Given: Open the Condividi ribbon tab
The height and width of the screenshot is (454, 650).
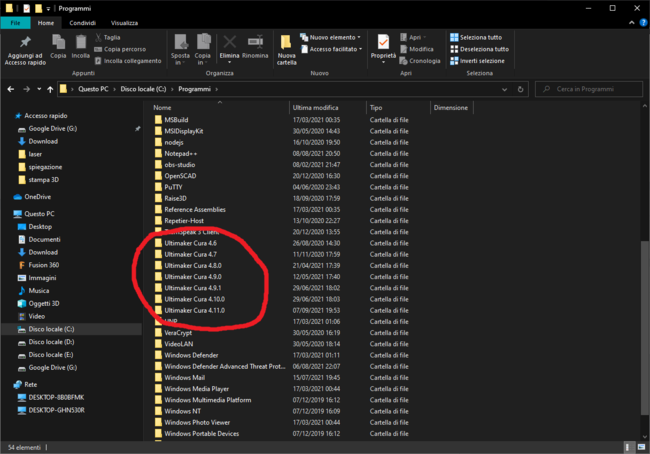Looking at the screenshot, I should pos(84,21).
